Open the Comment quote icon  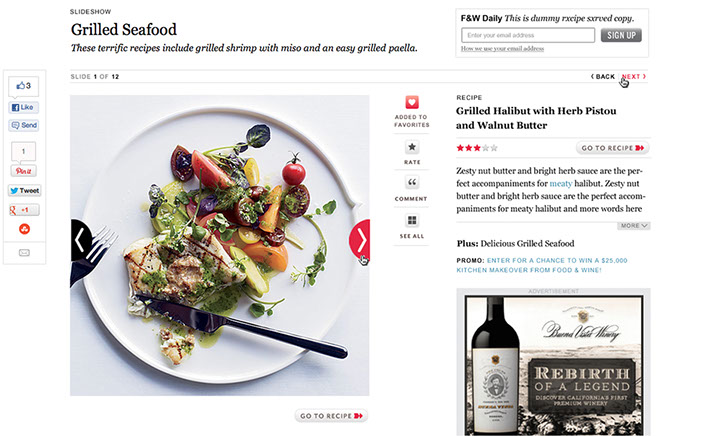(412, 182)
